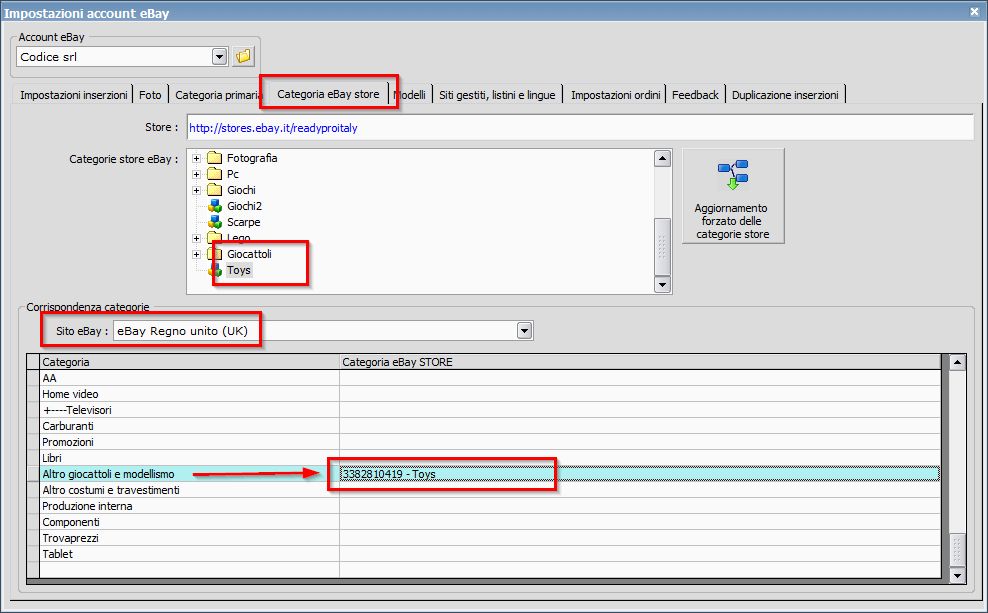Image resolution: width=988 pixels, height=613 pixels.
Task: Click the Store URL input field
Action: [580, 127]
